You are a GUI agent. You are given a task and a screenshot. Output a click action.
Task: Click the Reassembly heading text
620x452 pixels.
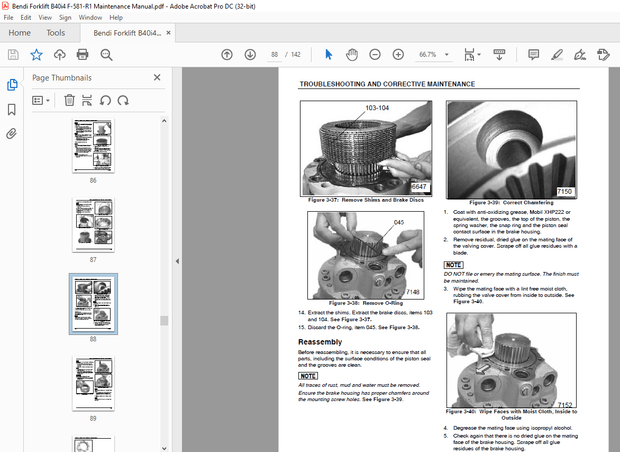pos(320,342)
